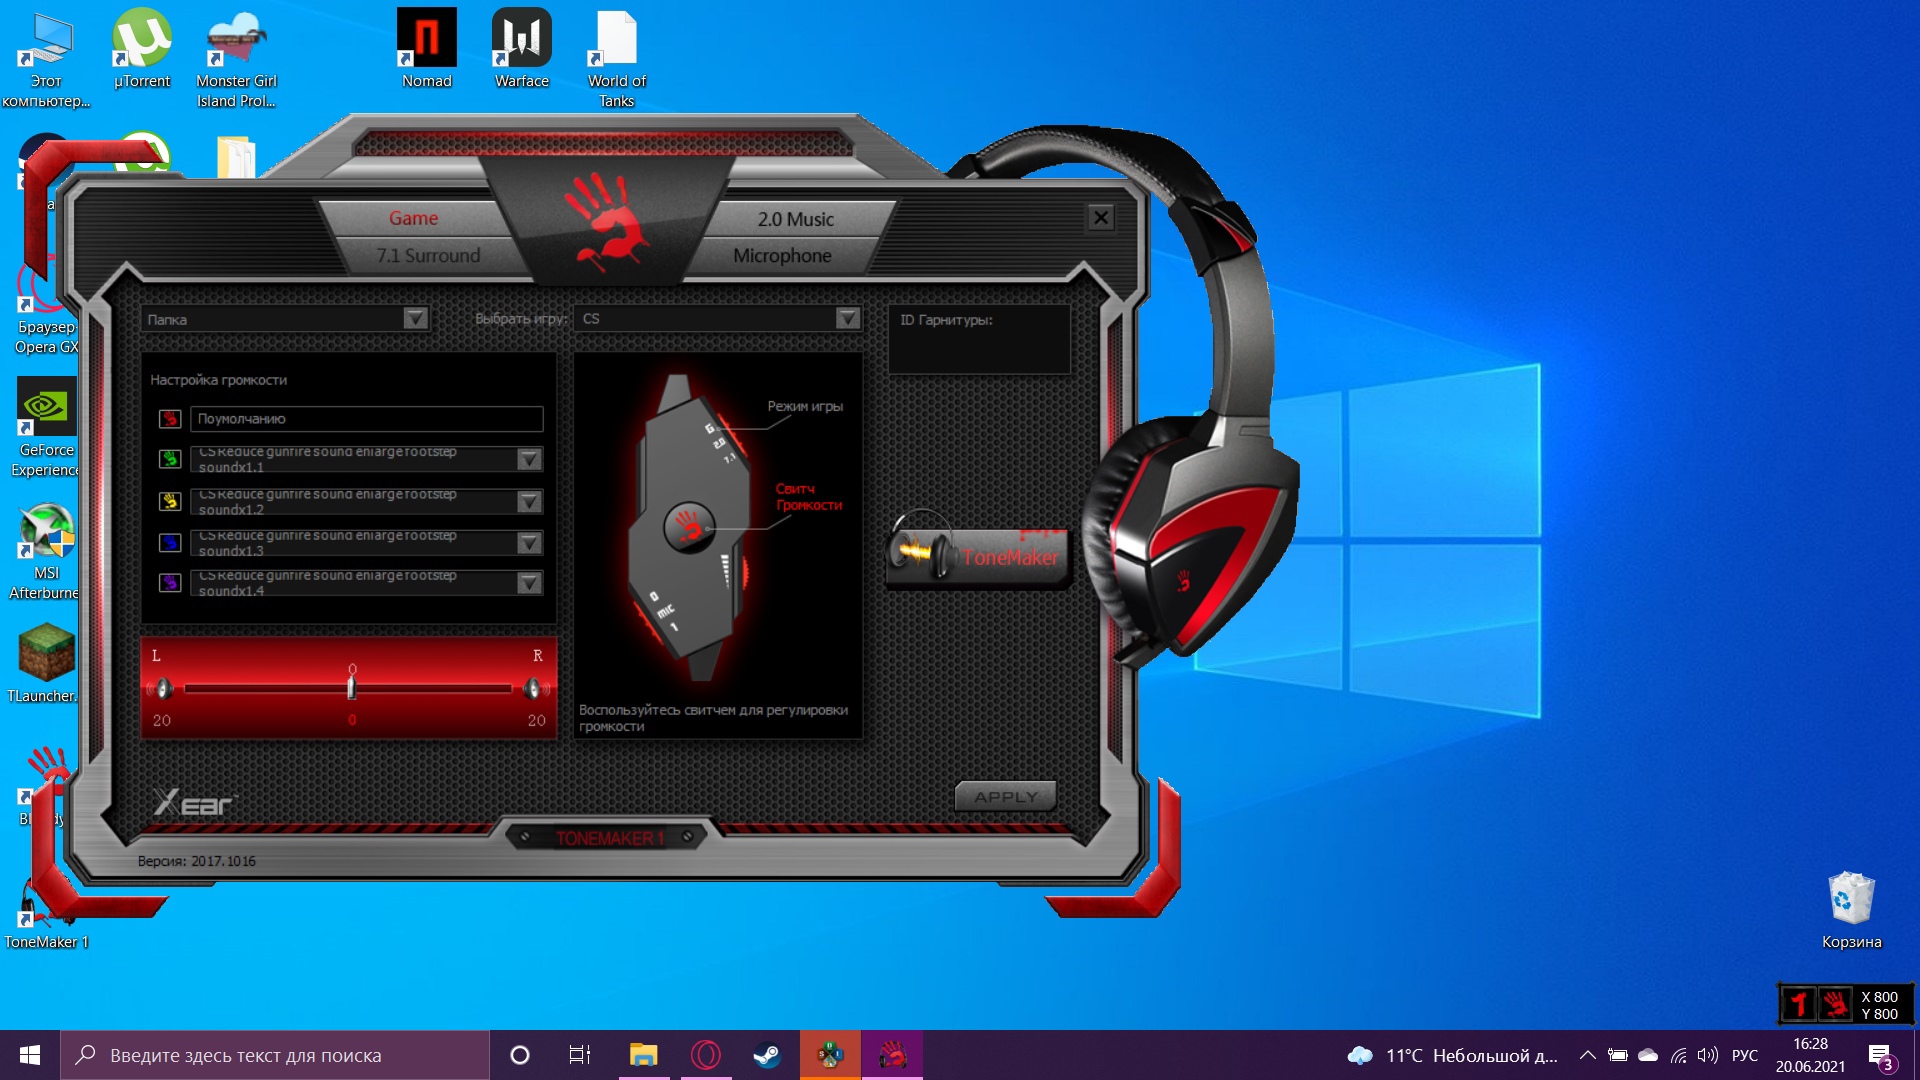
Task: Switch to the 7.1 Surround tab
Action: (428, 256)
